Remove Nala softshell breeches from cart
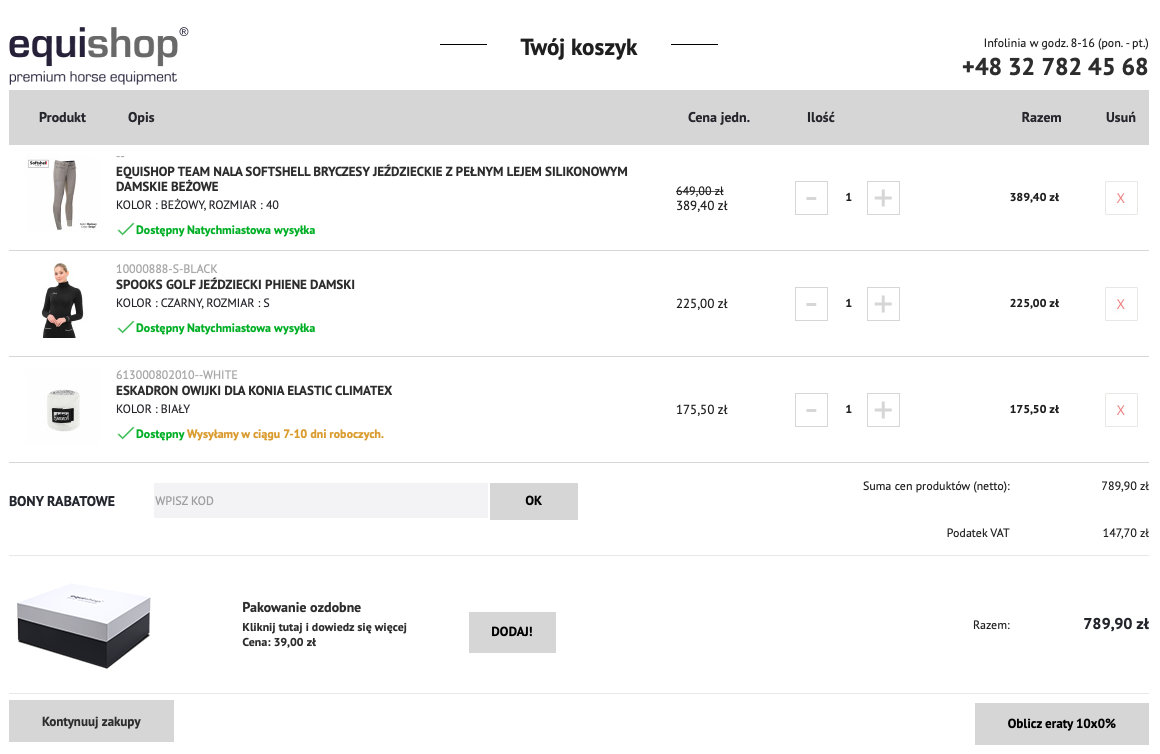This screenshot has height=754, width=1160. (x=1120, y=198)
